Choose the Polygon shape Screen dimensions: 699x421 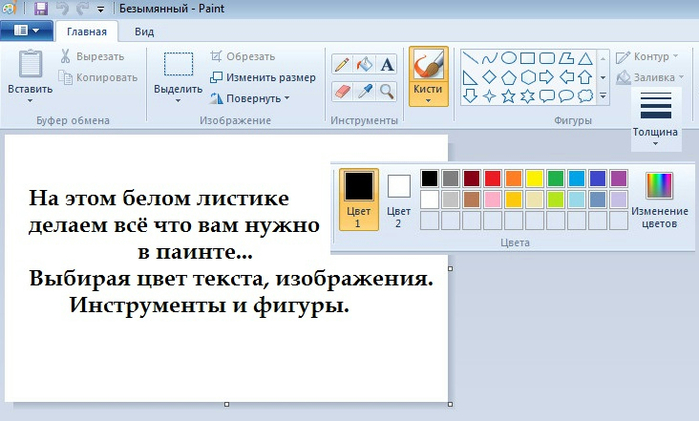[566, 58]
